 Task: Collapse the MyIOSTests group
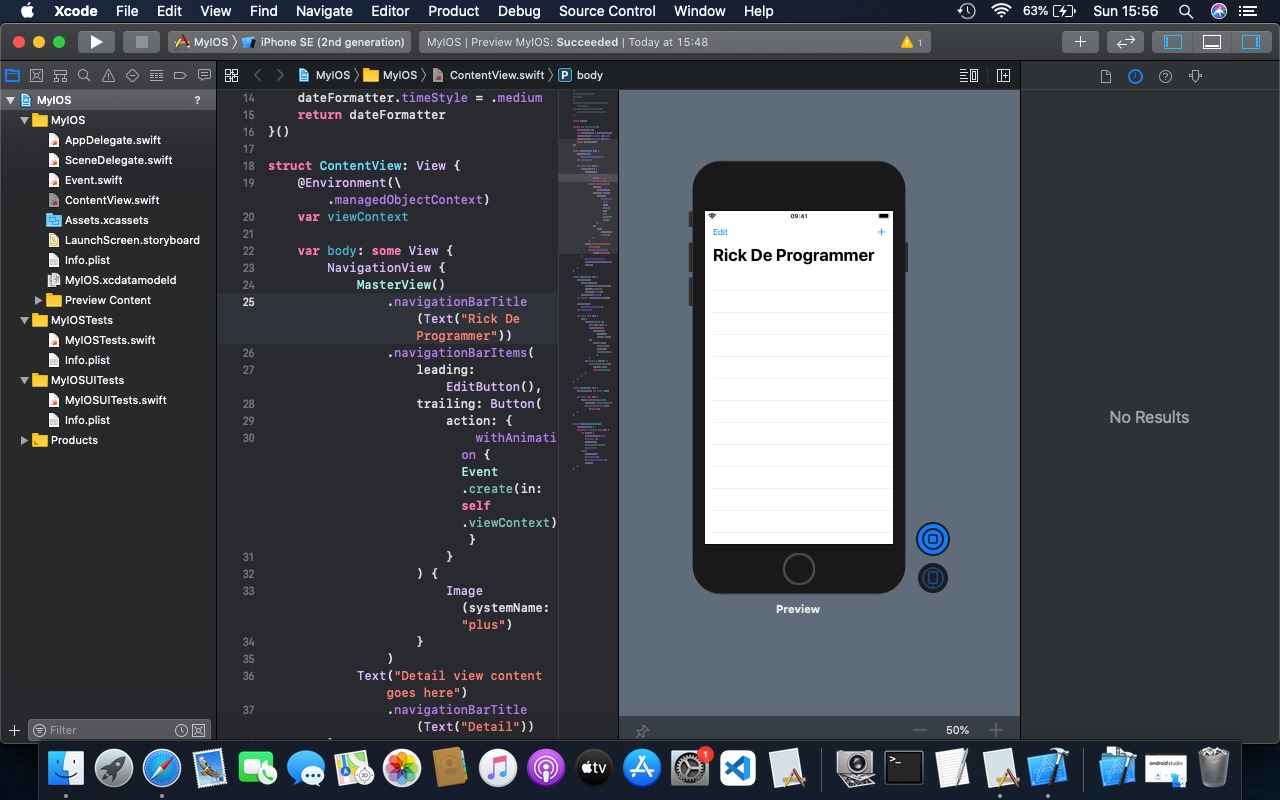pyautogui.click(x=25, y=320)
